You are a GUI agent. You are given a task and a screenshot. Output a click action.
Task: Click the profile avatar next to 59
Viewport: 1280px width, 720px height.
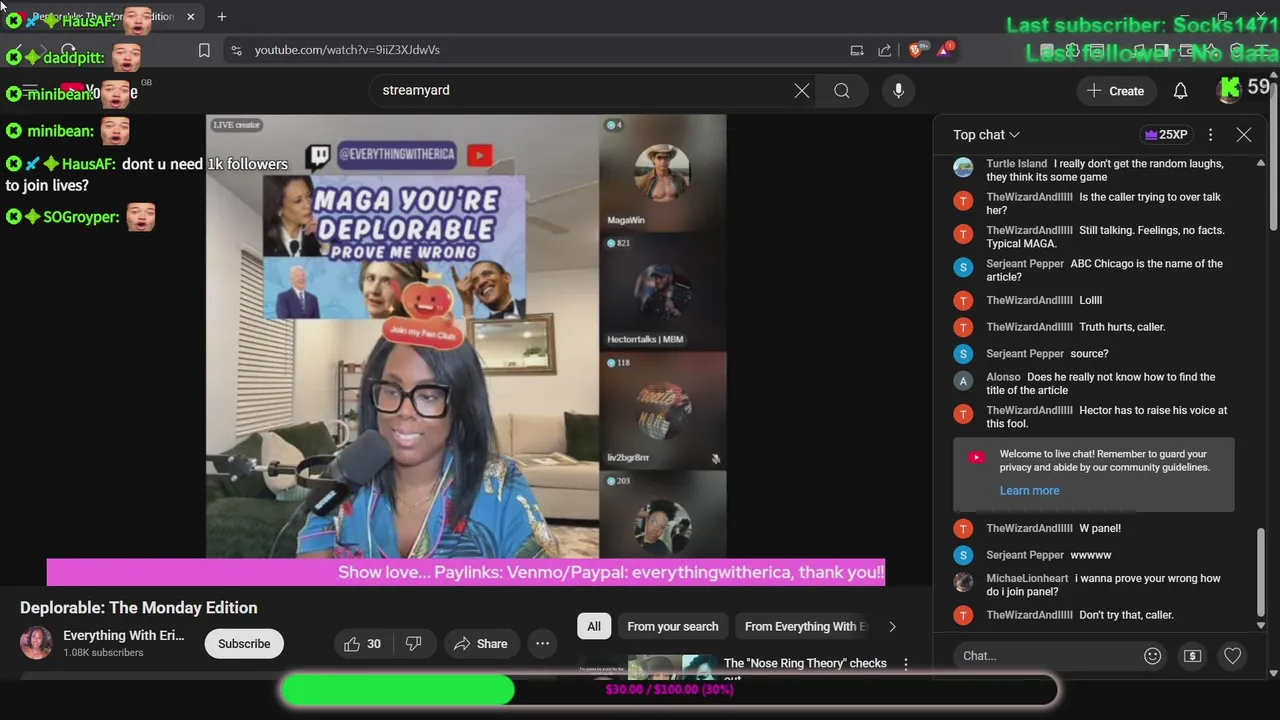tap(1229, 90)
